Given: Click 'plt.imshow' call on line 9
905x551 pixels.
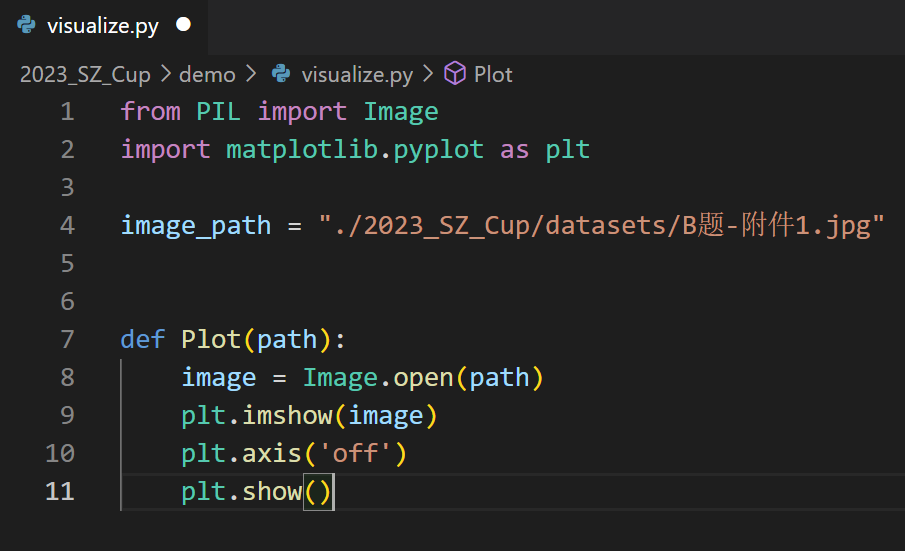Looking at the screenshot, I should coord(257,415).
